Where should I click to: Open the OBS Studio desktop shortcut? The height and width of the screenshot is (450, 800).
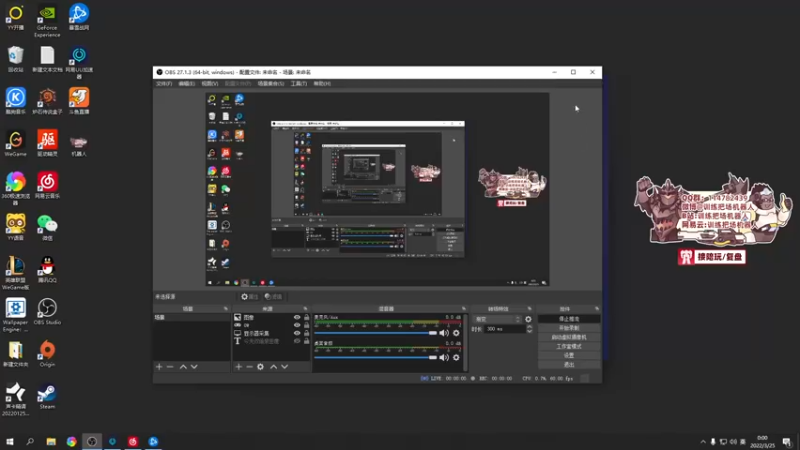47,312
